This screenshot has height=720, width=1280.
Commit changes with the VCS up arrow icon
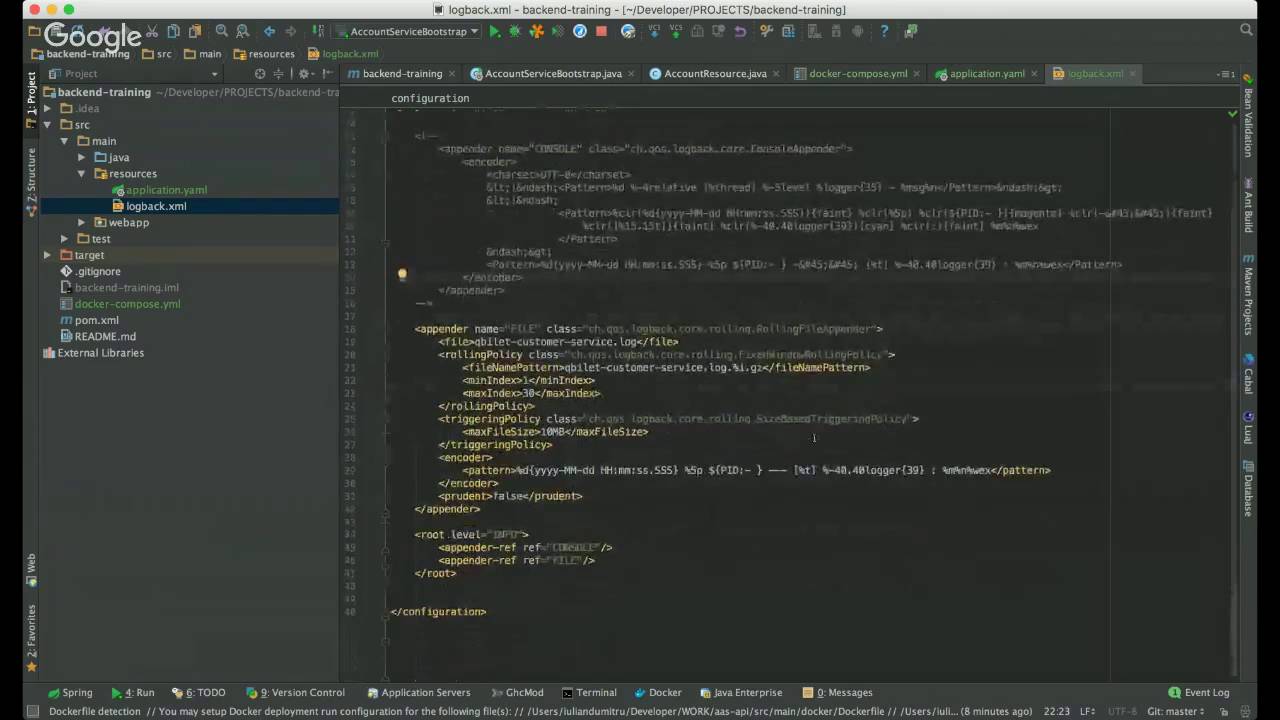click(x=674, y=31)
